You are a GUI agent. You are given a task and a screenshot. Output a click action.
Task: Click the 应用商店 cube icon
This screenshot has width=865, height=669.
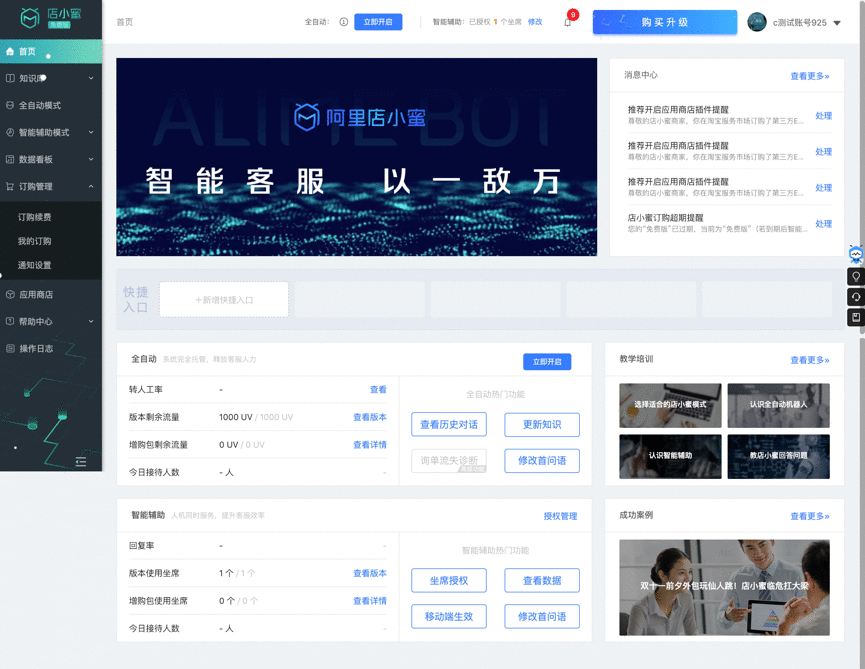click(10, 295)
